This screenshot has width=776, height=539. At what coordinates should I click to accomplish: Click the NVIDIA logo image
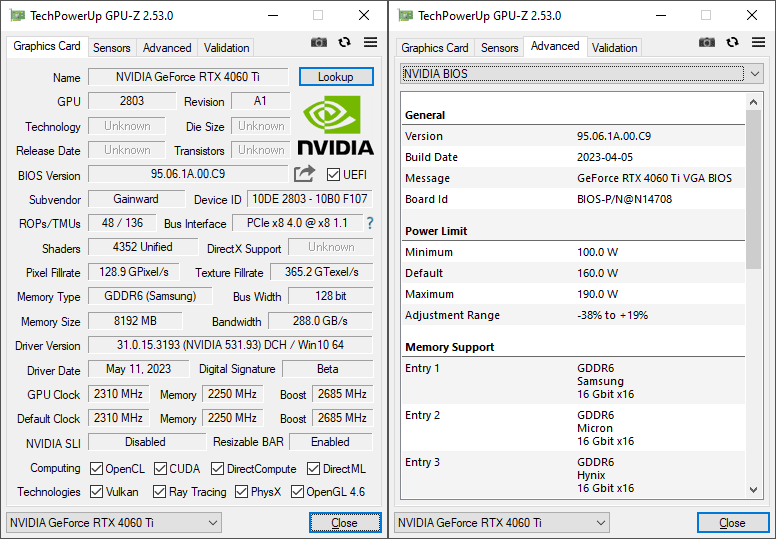[335, 126]
